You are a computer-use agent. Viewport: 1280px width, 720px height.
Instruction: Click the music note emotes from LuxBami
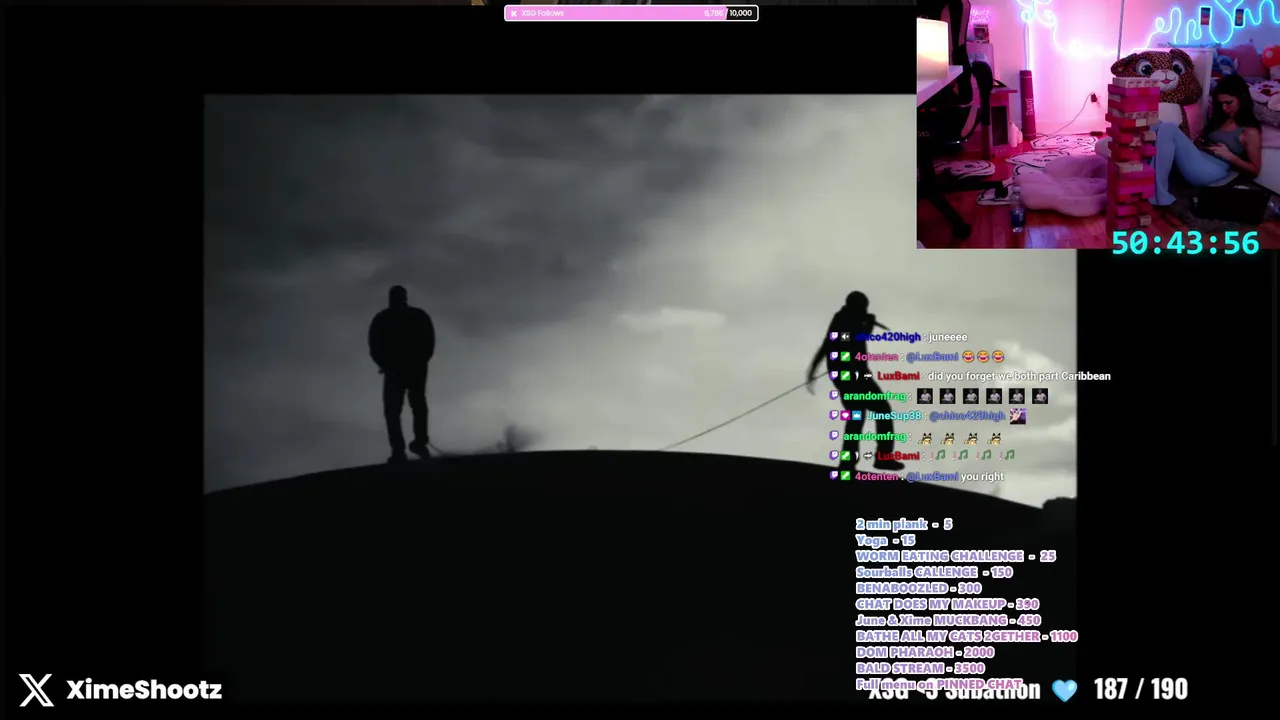(973, 456)
